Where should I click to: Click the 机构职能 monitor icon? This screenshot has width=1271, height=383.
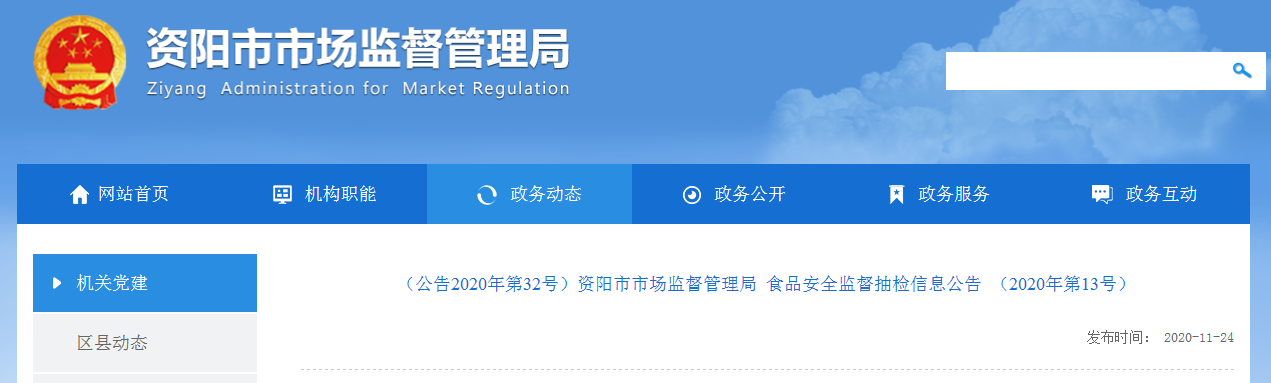(x=283, y=194)
